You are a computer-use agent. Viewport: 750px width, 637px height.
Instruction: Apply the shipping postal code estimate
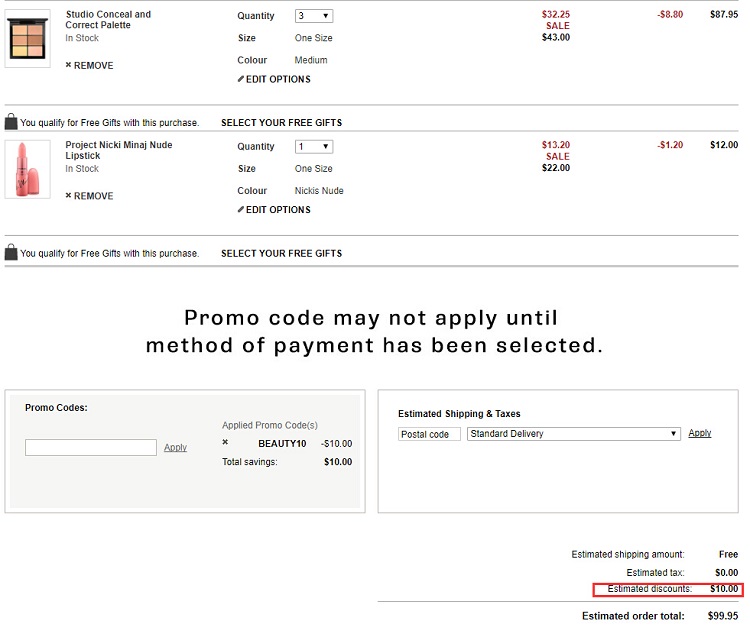[x=700, y=433]
